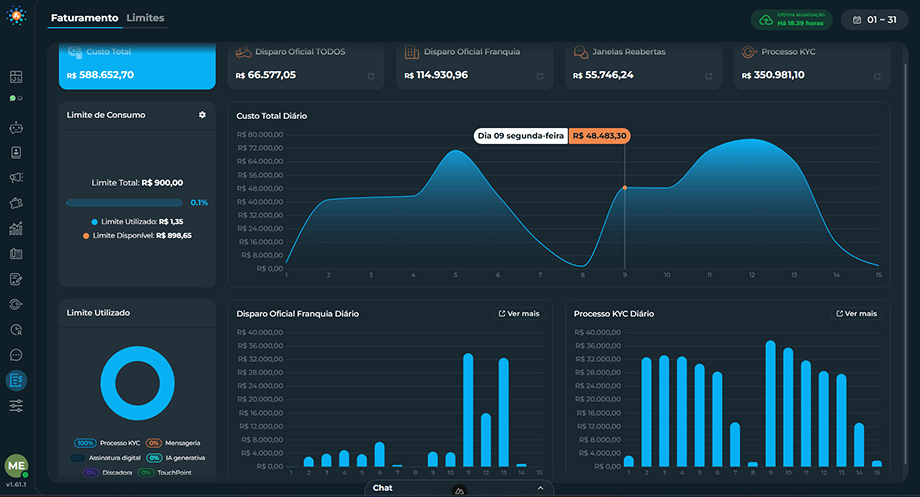
Task: Click Ver mais on Processo KYC Diário
Action: tap(856, 314)
